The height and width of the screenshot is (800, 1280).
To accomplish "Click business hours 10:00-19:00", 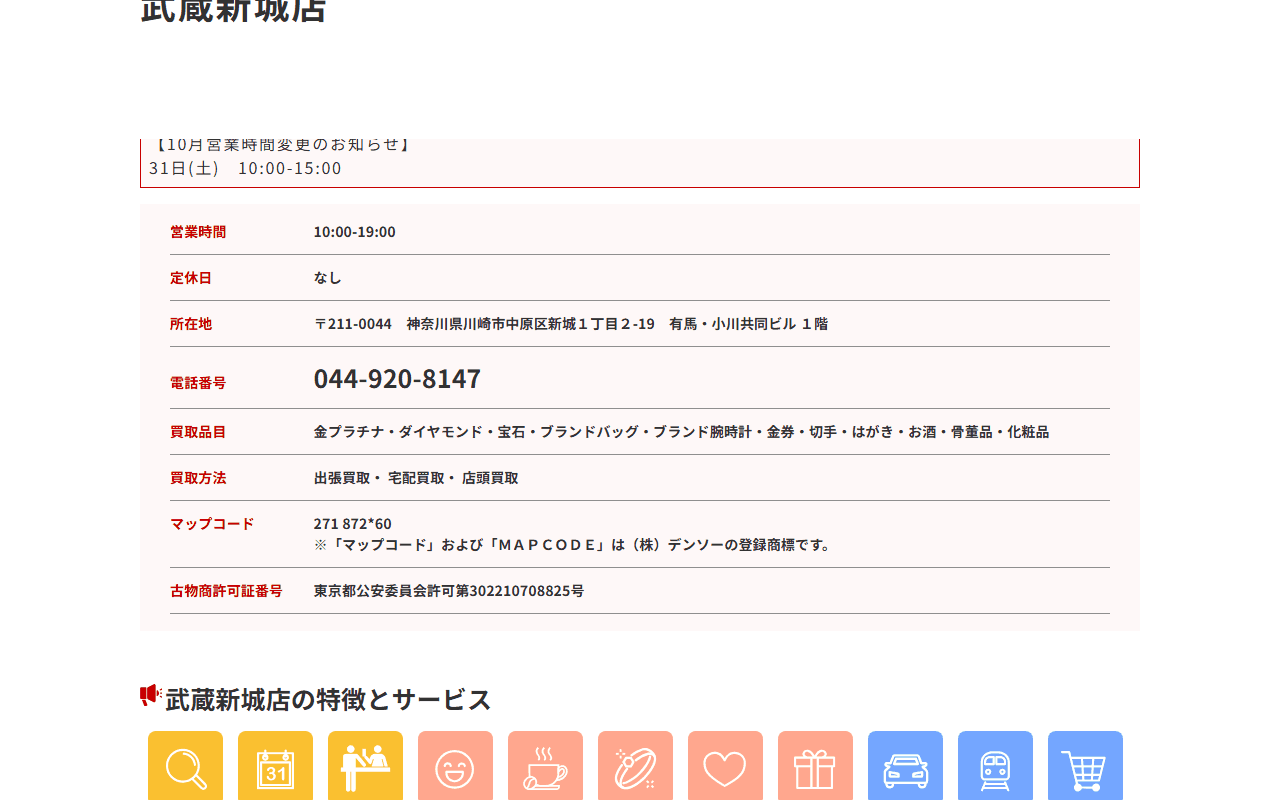I will tap(355, 232).
